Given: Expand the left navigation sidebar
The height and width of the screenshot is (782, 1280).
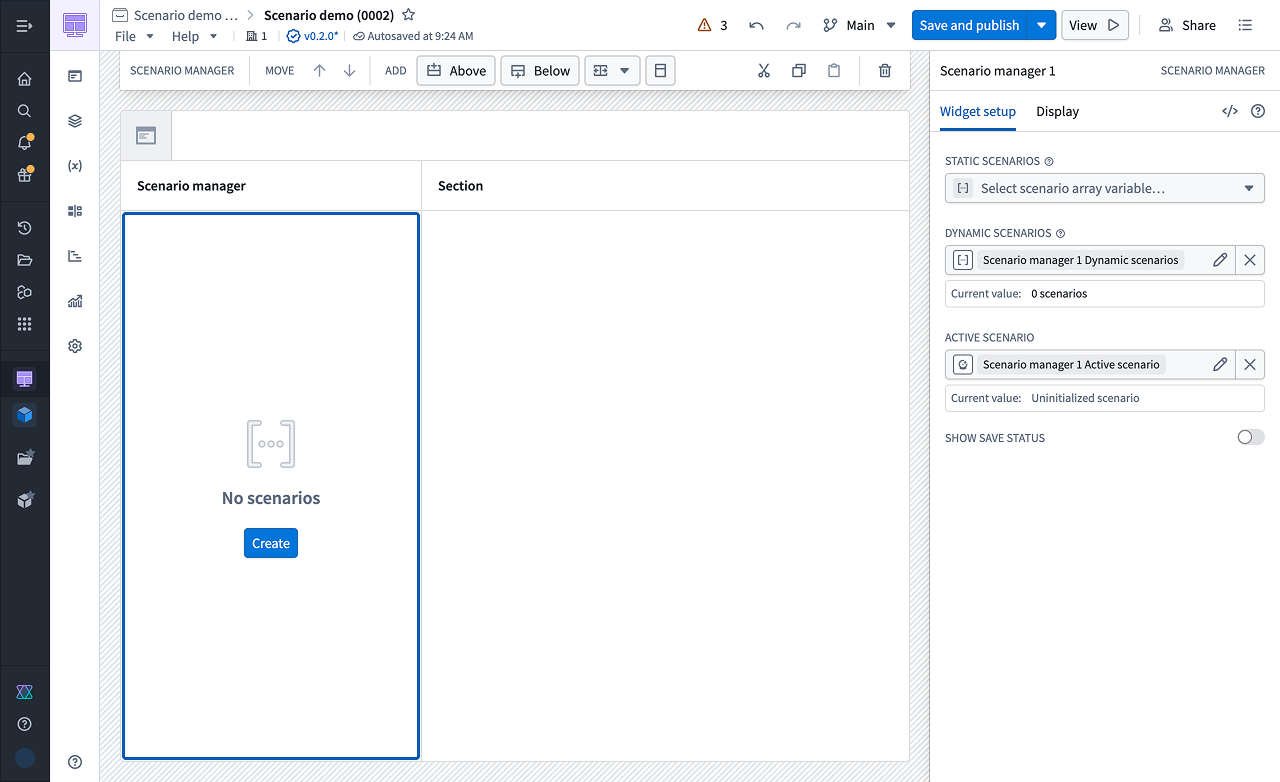Looking at the screenshot, I should (x=25, y=25).
